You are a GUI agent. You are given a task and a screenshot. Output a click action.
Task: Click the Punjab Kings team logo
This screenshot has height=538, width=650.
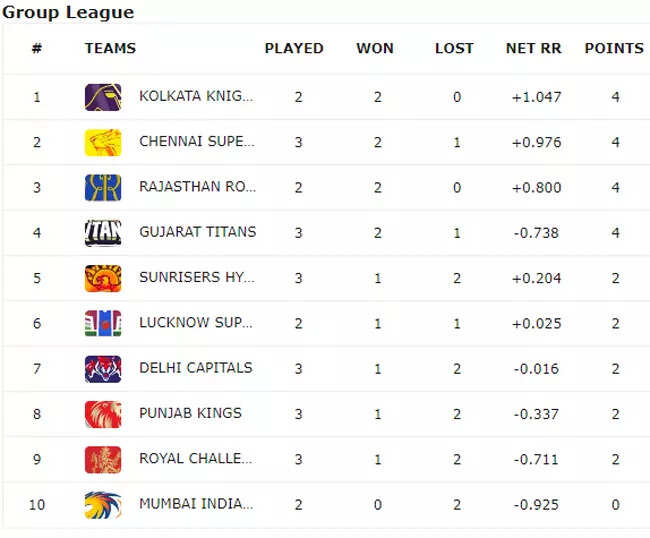[x=103, y=413]
